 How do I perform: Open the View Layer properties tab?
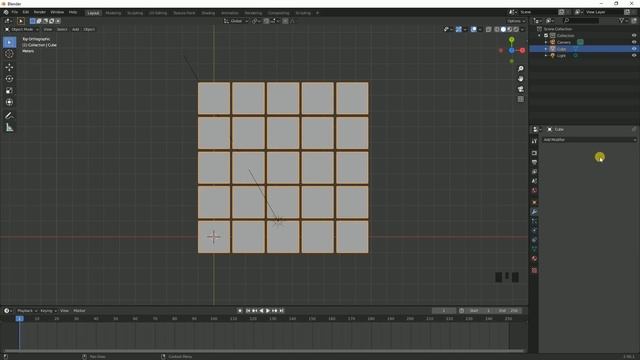click(534, 172)
